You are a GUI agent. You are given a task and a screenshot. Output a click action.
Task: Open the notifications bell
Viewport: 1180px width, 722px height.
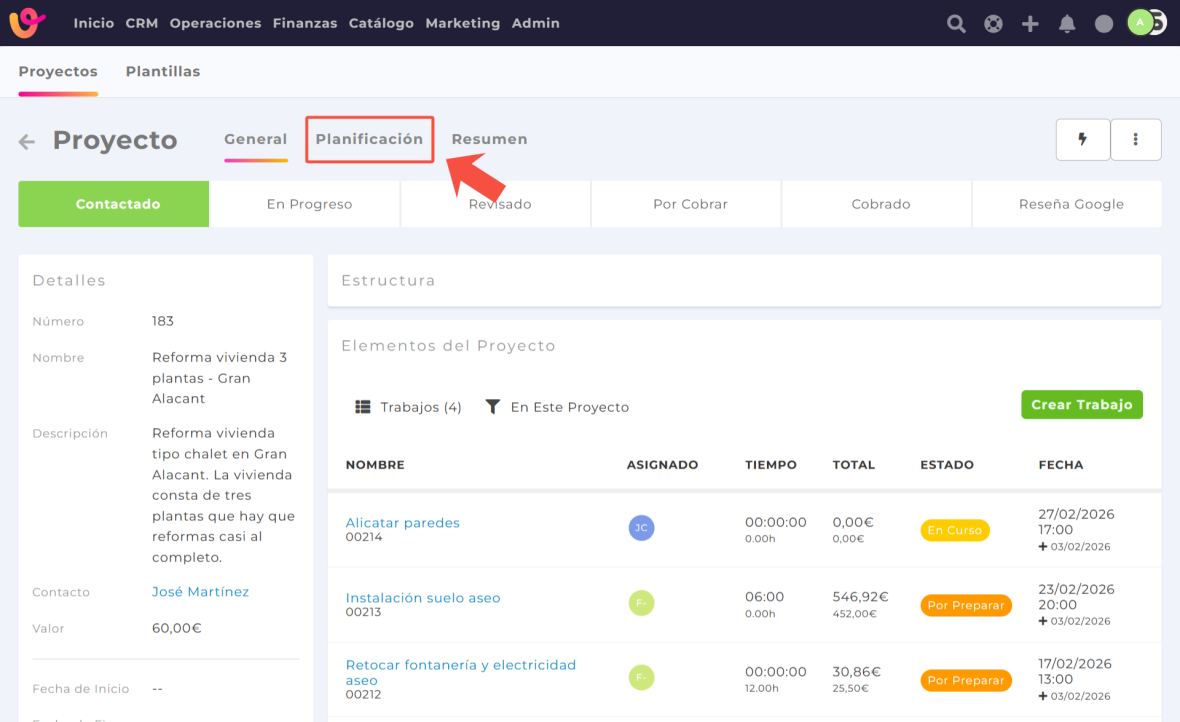1067,24
